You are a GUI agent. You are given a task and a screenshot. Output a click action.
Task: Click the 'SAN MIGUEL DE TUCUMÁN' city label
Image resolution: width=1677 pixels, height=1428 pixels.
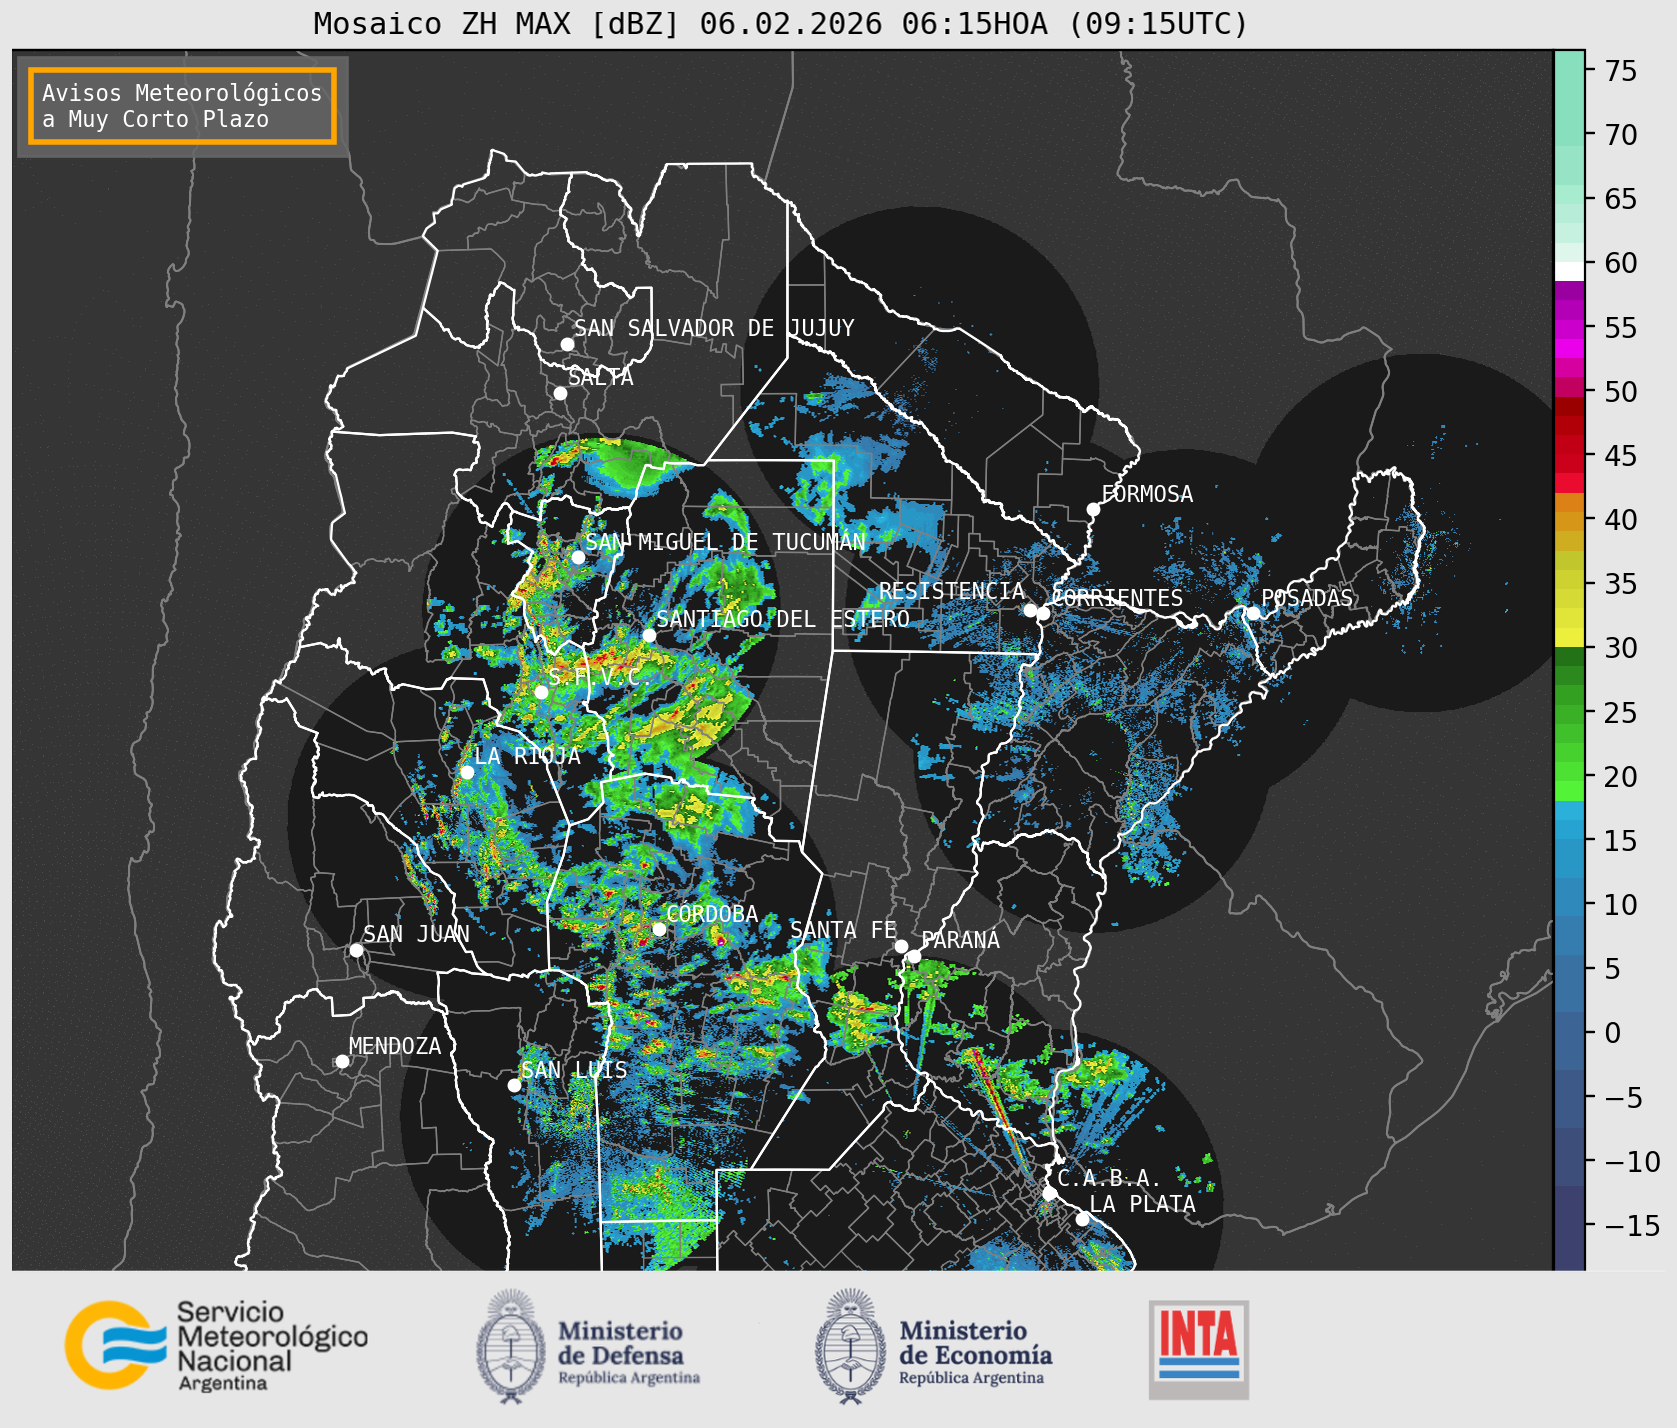(725, 542)
